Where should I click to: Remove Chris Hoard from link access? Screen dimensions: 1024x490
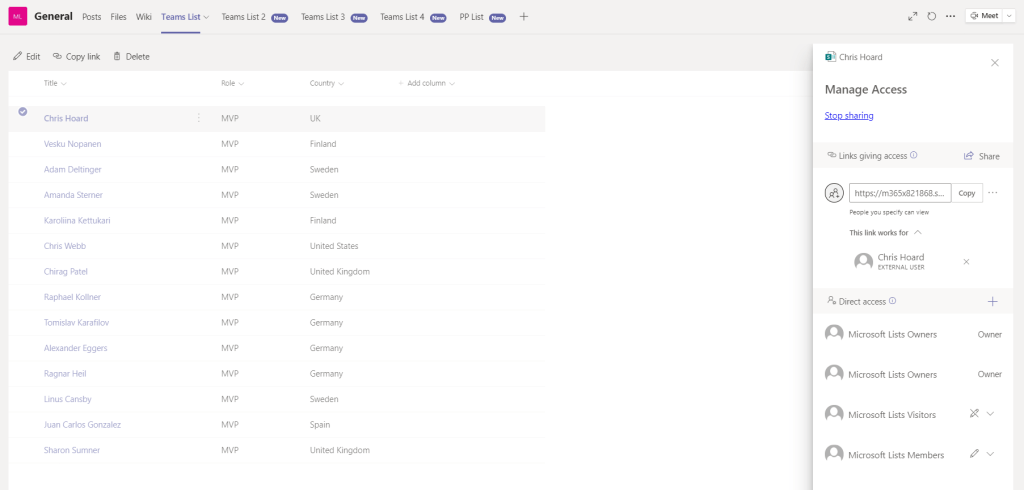966,261
